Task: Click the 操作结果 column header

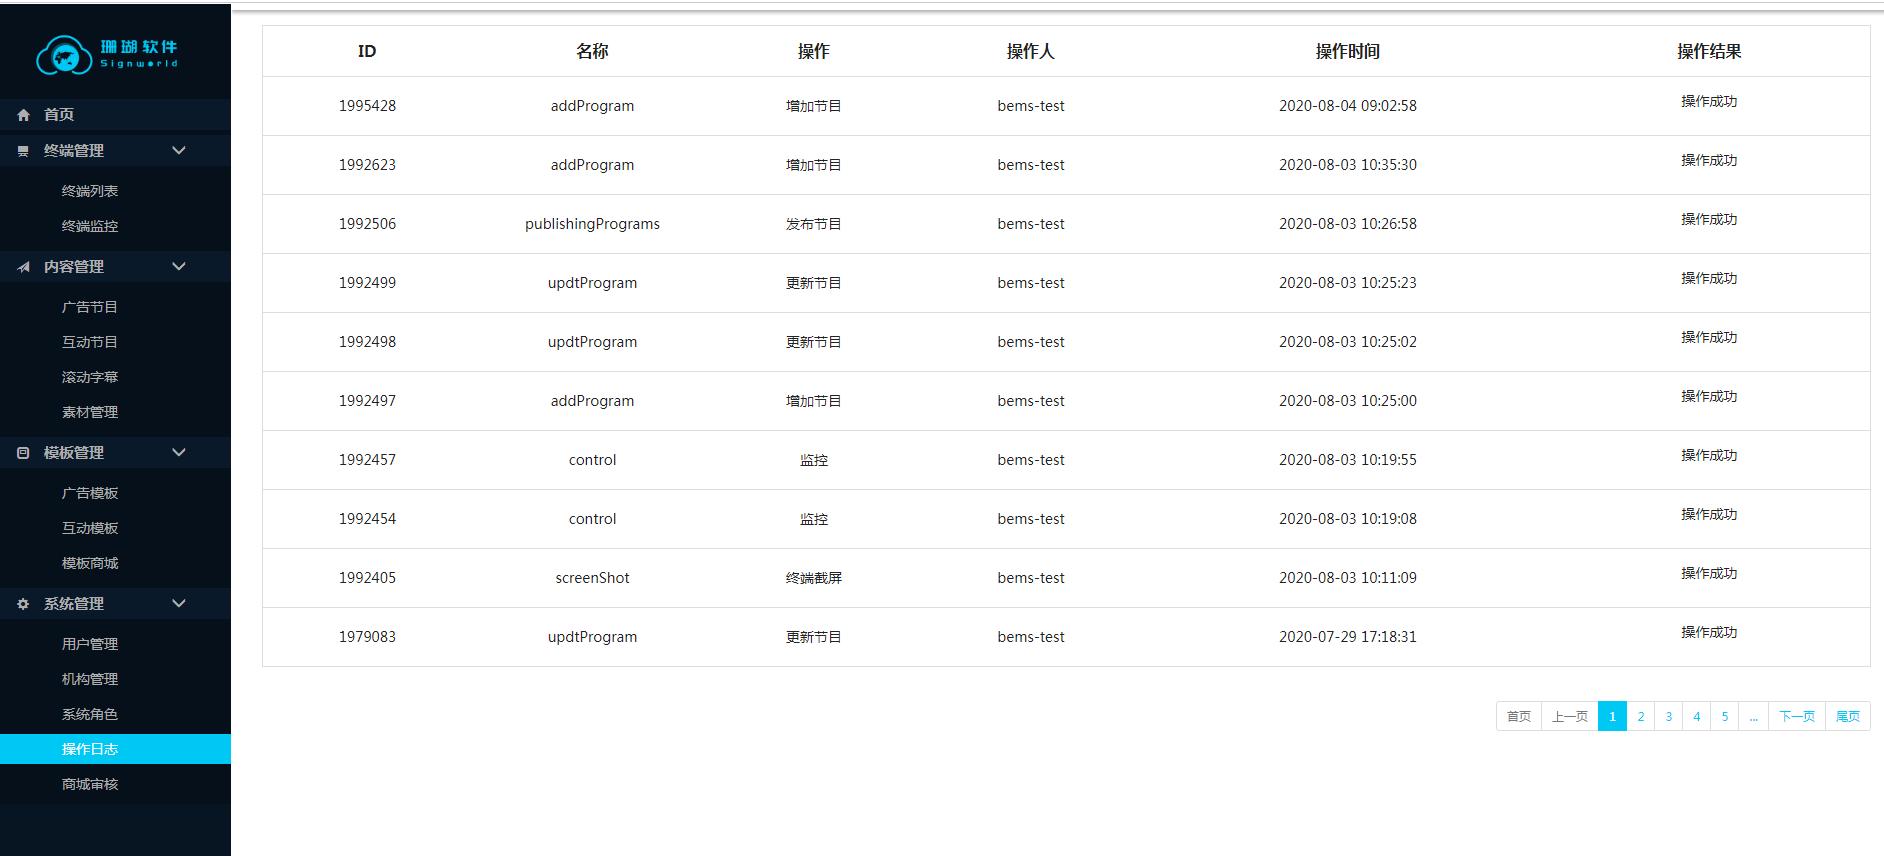Action: [x=1709, y=51]
